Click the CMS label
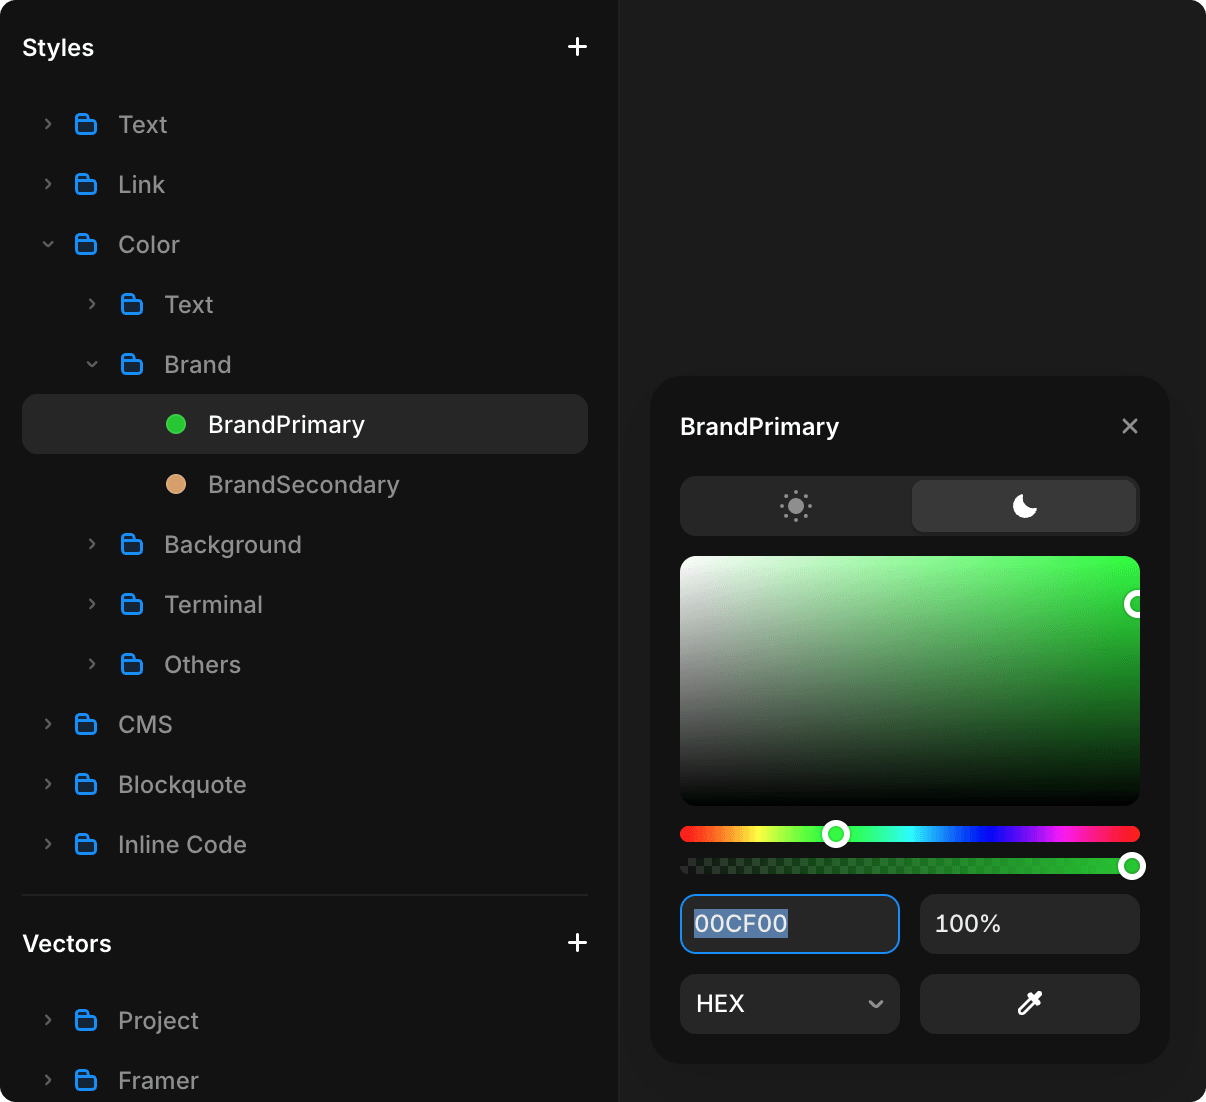1206x1102 pixels. 145,724
